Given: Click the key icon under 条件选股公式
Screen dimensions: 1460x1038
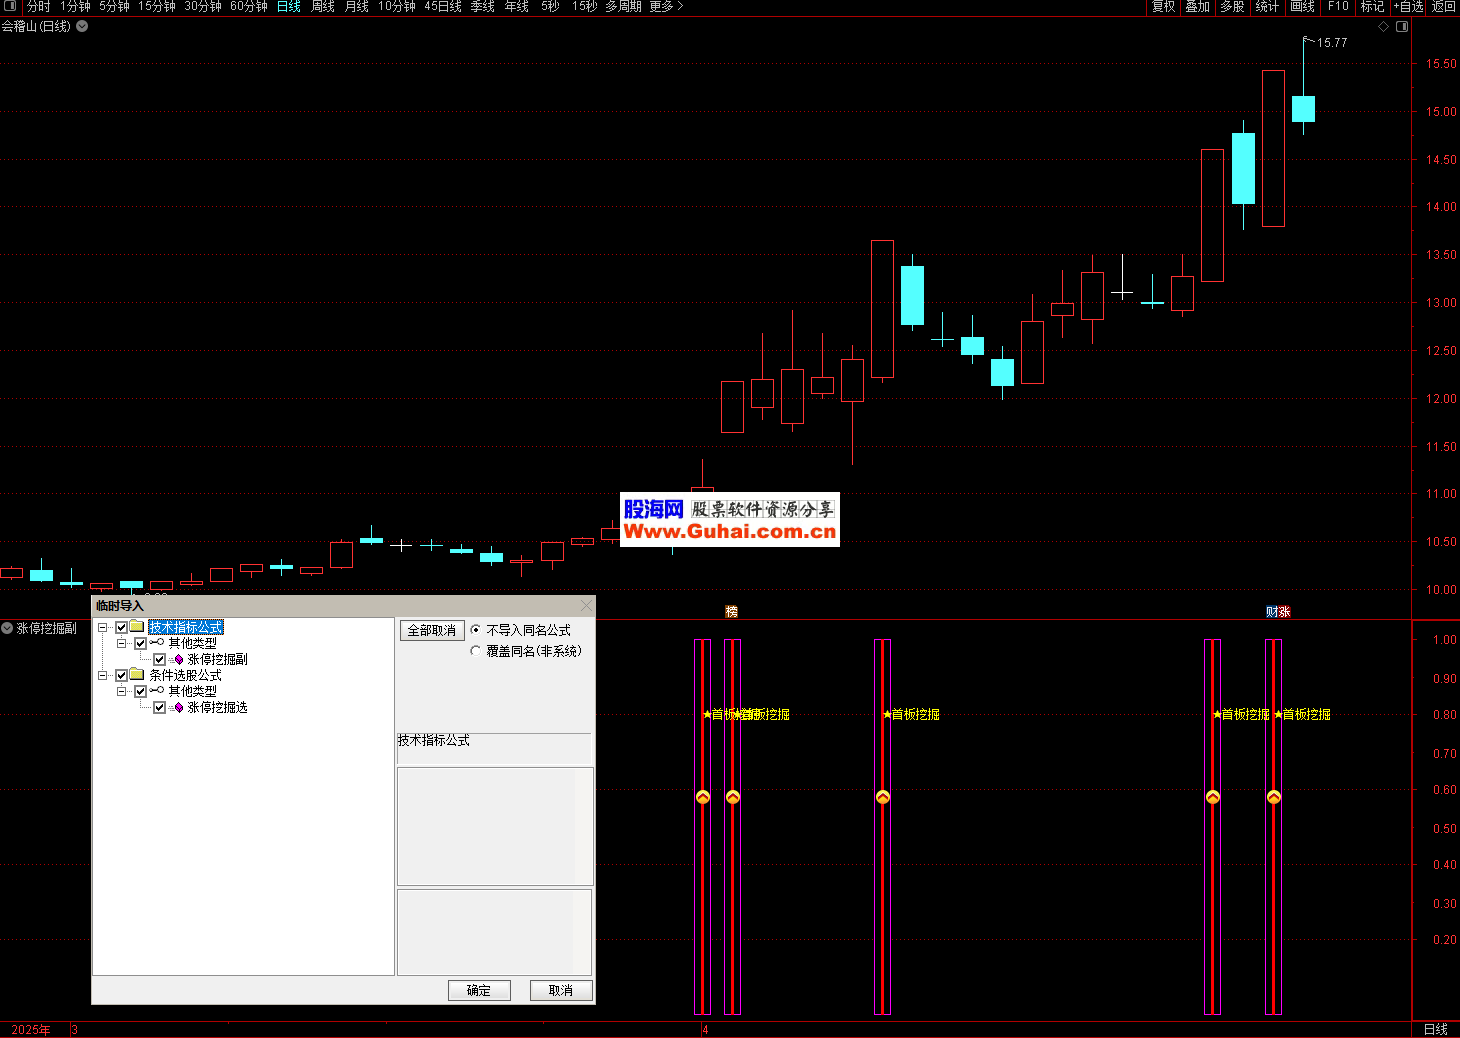Looking at the screenshot, I should click(157, 691).
